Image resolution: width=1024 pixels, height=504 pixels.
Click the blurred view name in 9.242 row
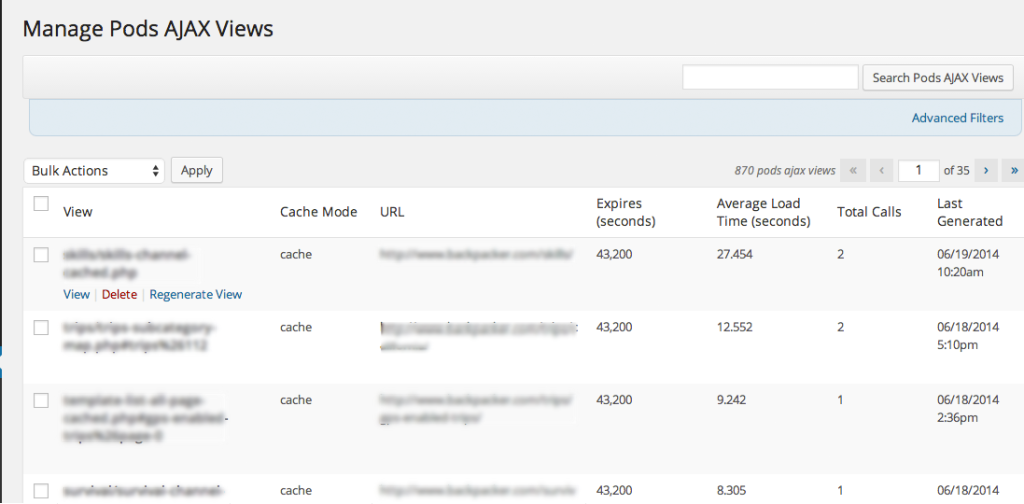tap(144, 418)
